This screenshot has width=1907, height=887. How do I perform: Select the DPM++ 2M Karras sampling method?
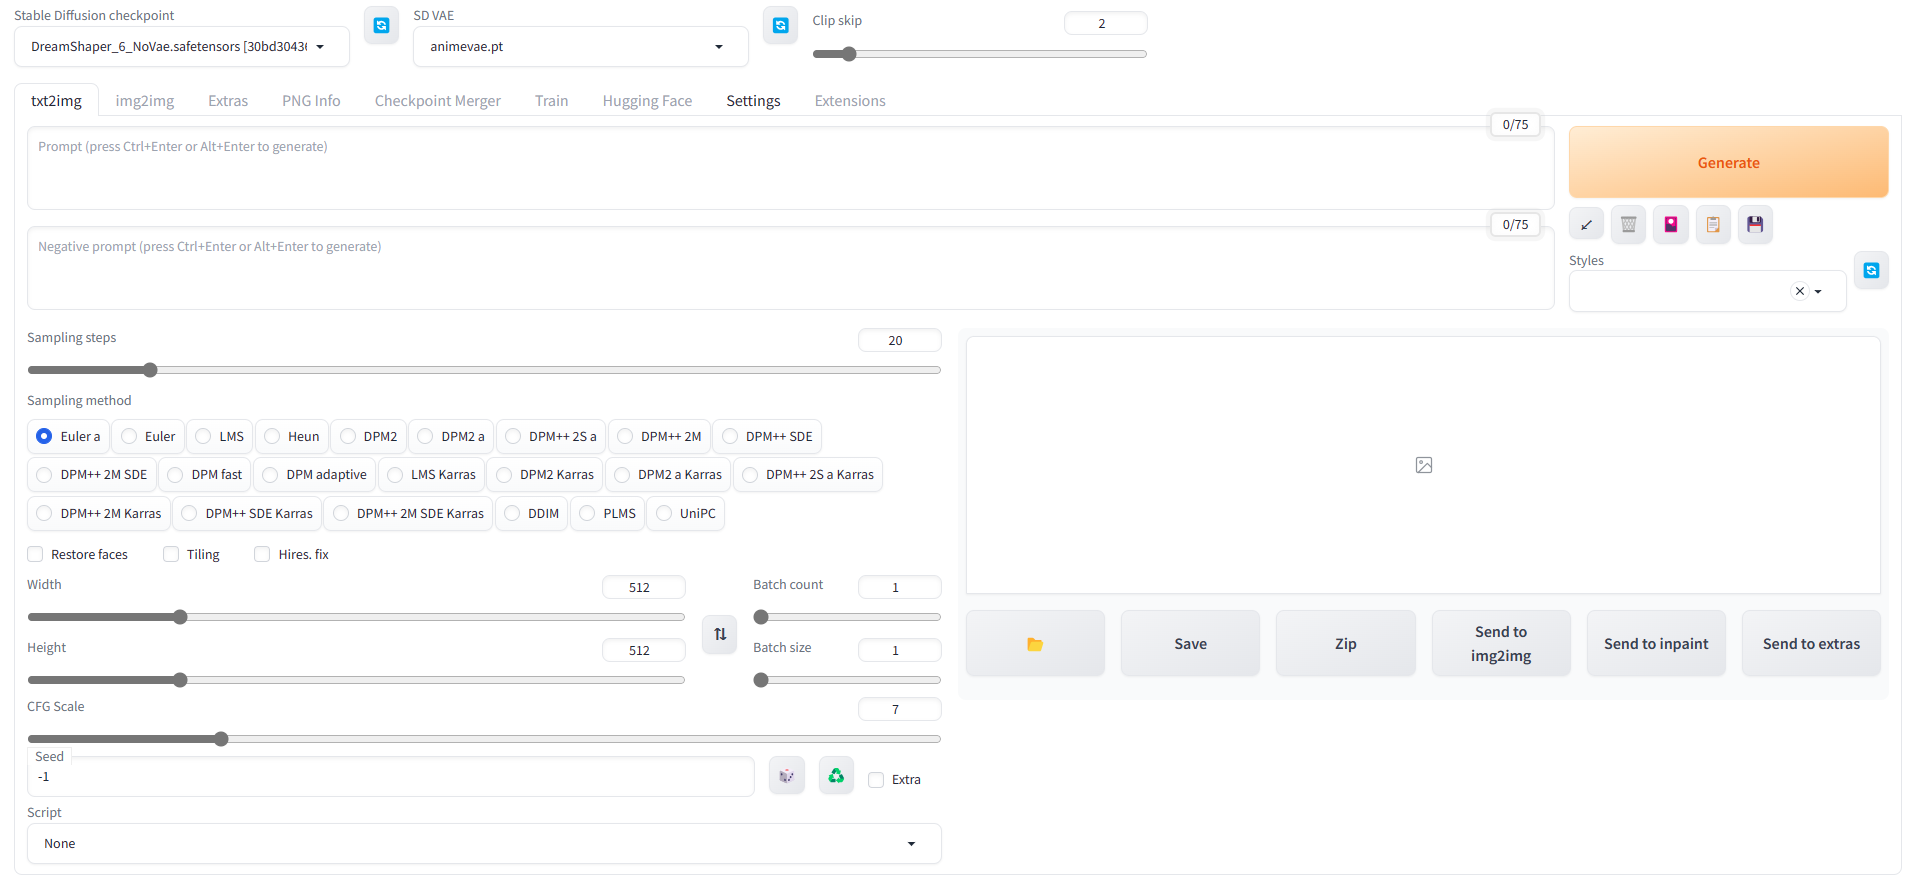(44, 513)
